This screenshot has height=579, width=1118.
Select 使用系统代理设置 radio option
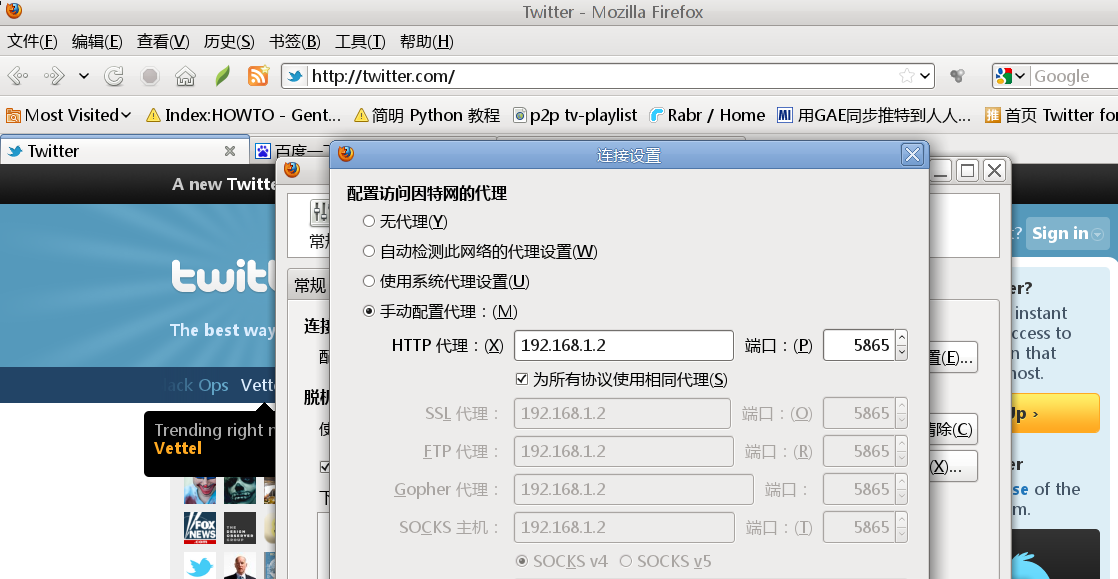[369, 281]
